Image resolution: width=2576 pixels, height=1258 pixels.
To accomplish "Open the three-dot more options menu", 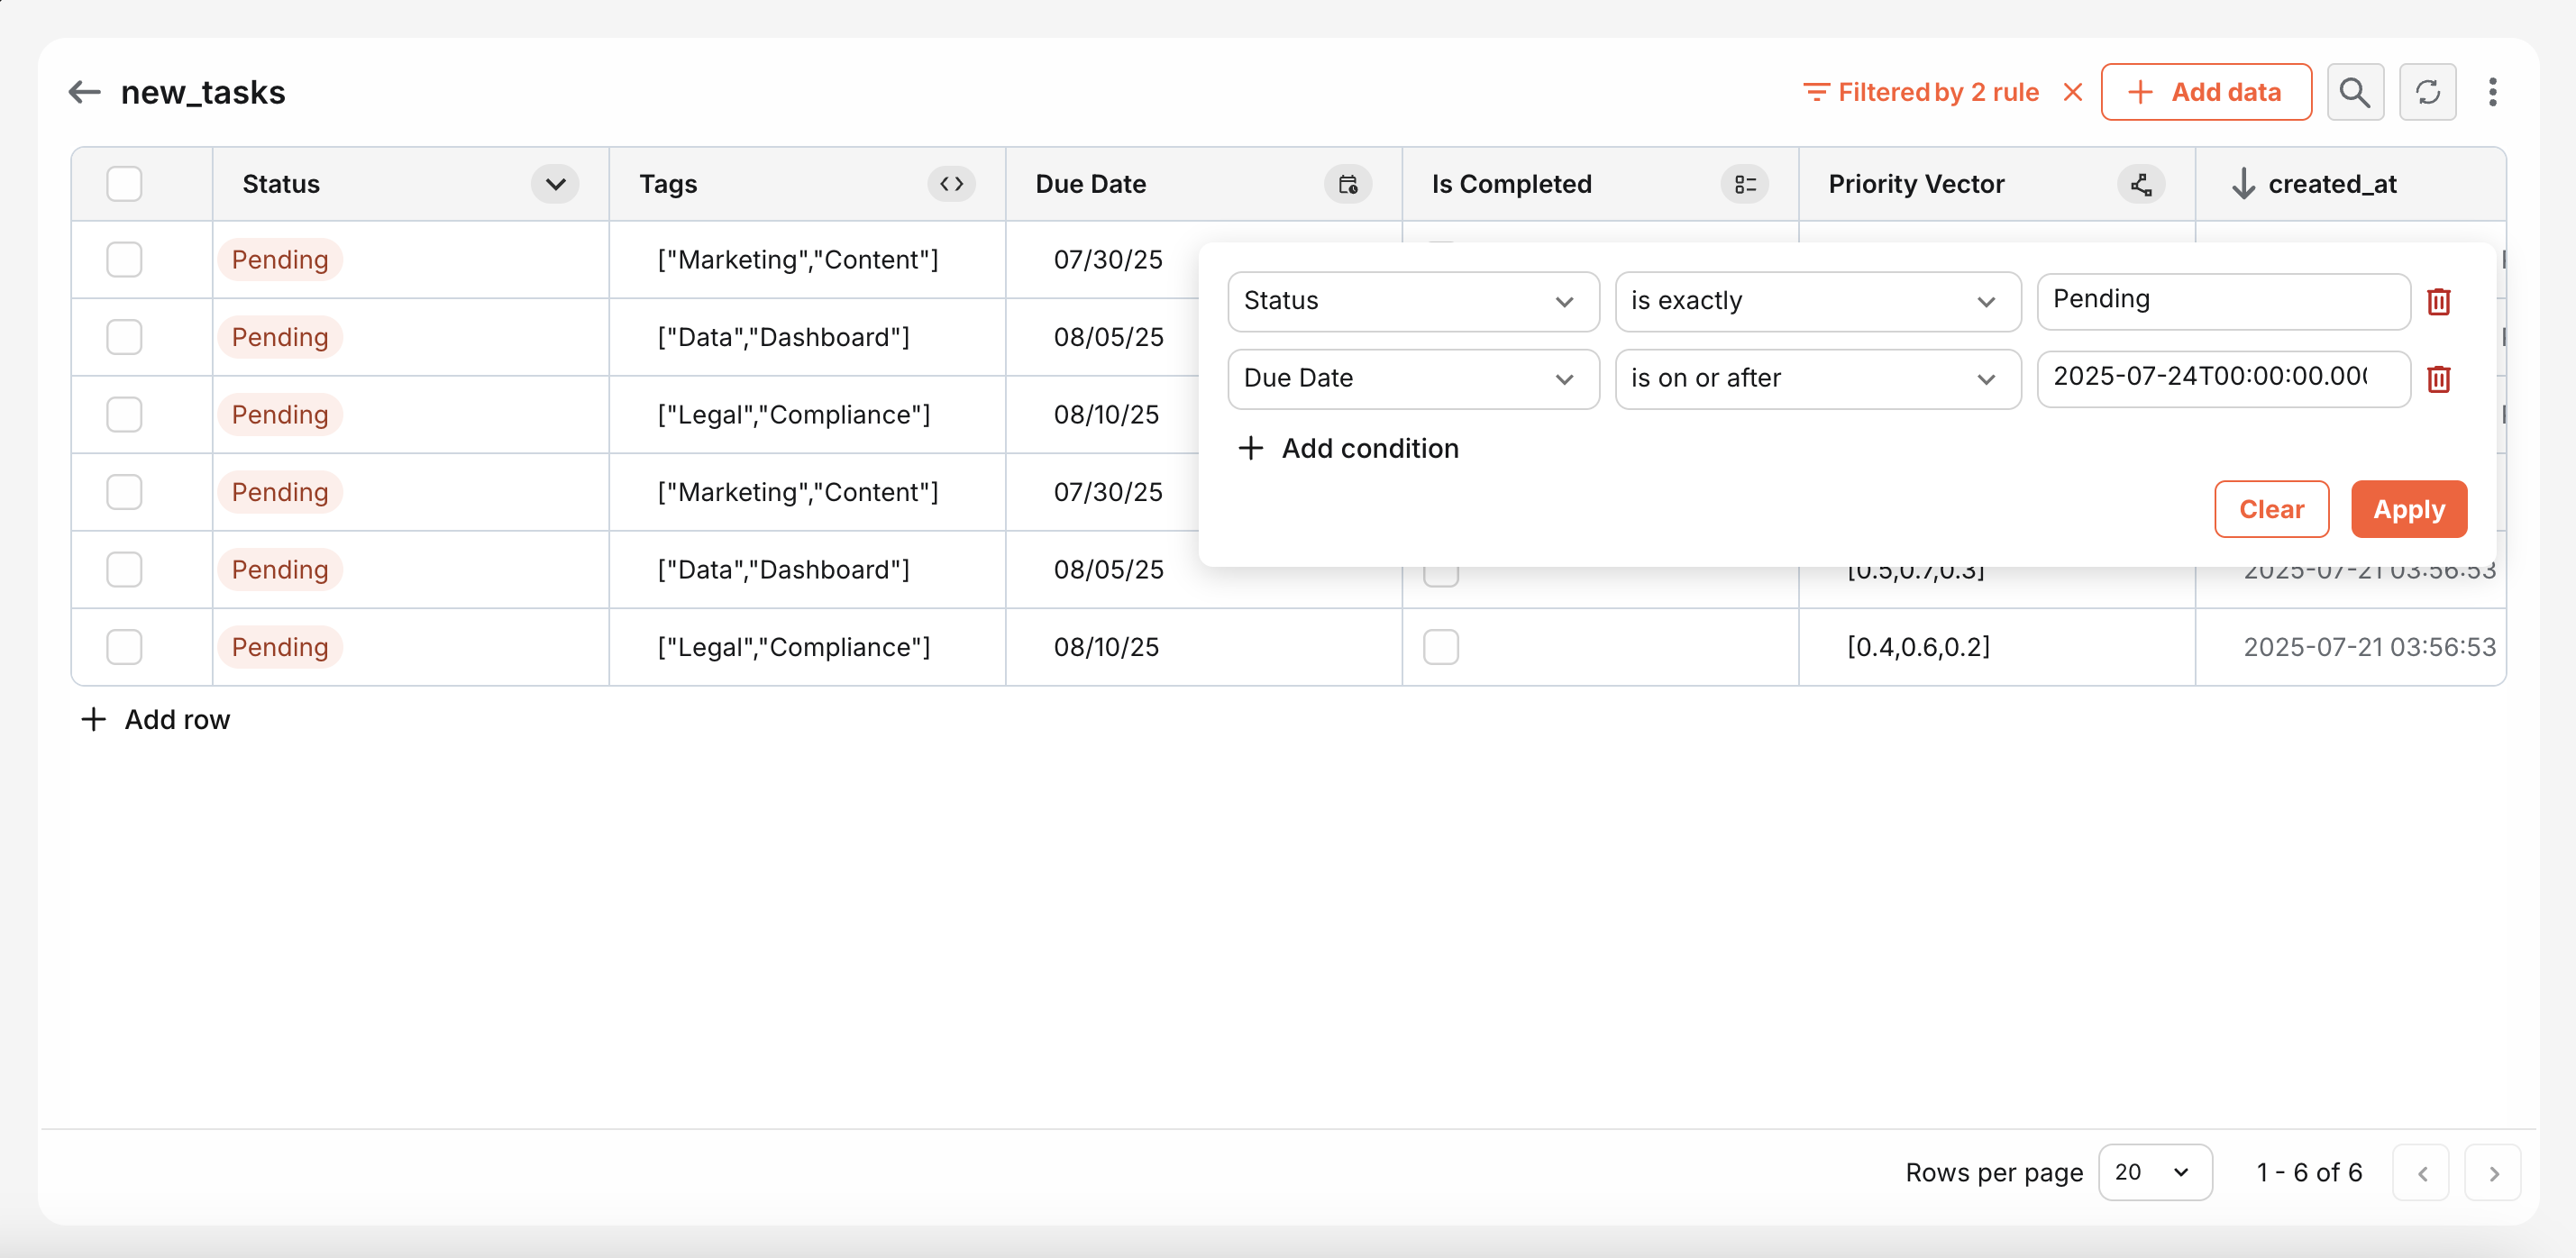I will (x=2492, y=92).
